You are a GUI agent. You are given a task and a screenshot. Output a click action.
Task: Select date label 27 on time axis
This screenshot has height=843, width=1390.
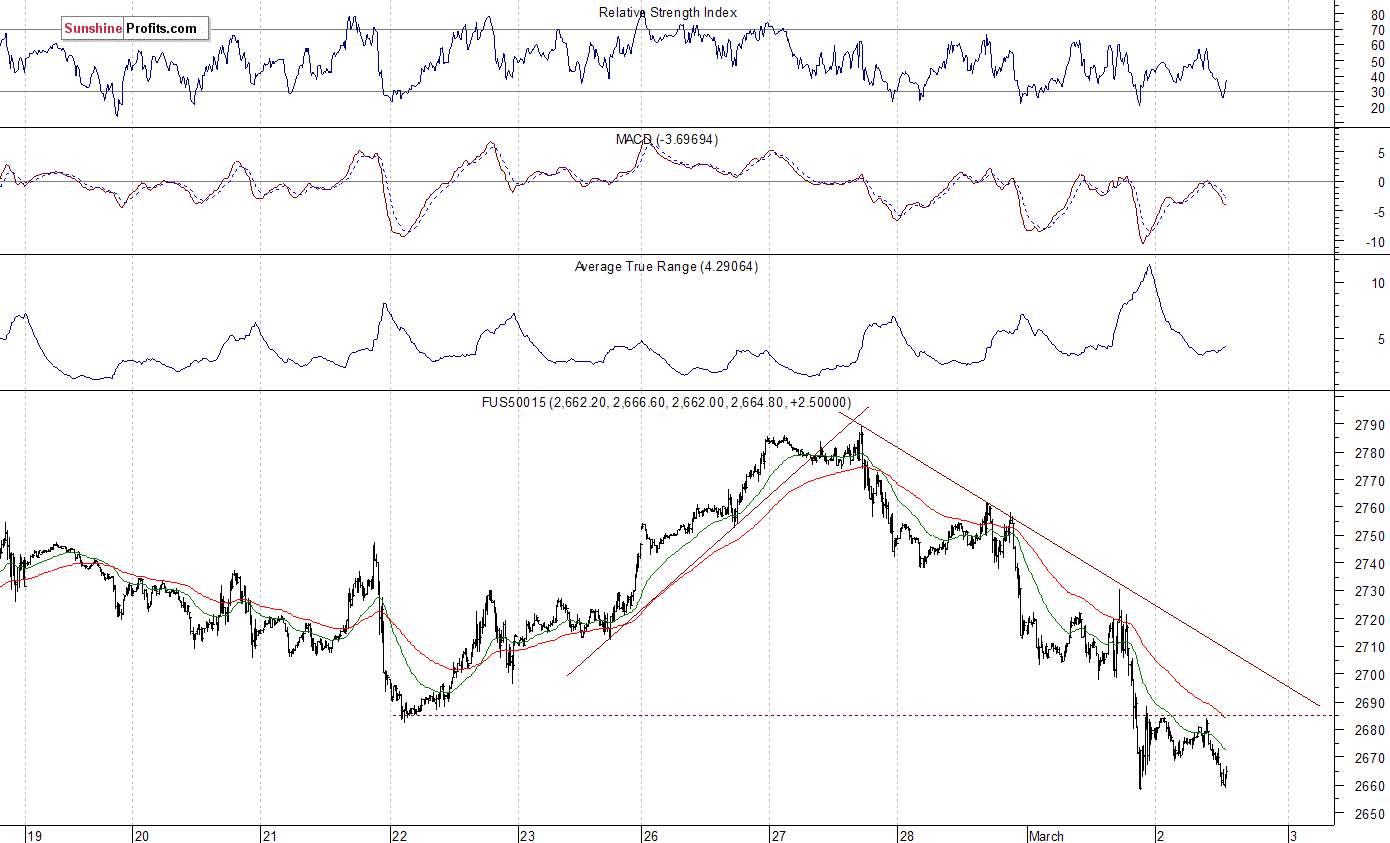point(777,836)
